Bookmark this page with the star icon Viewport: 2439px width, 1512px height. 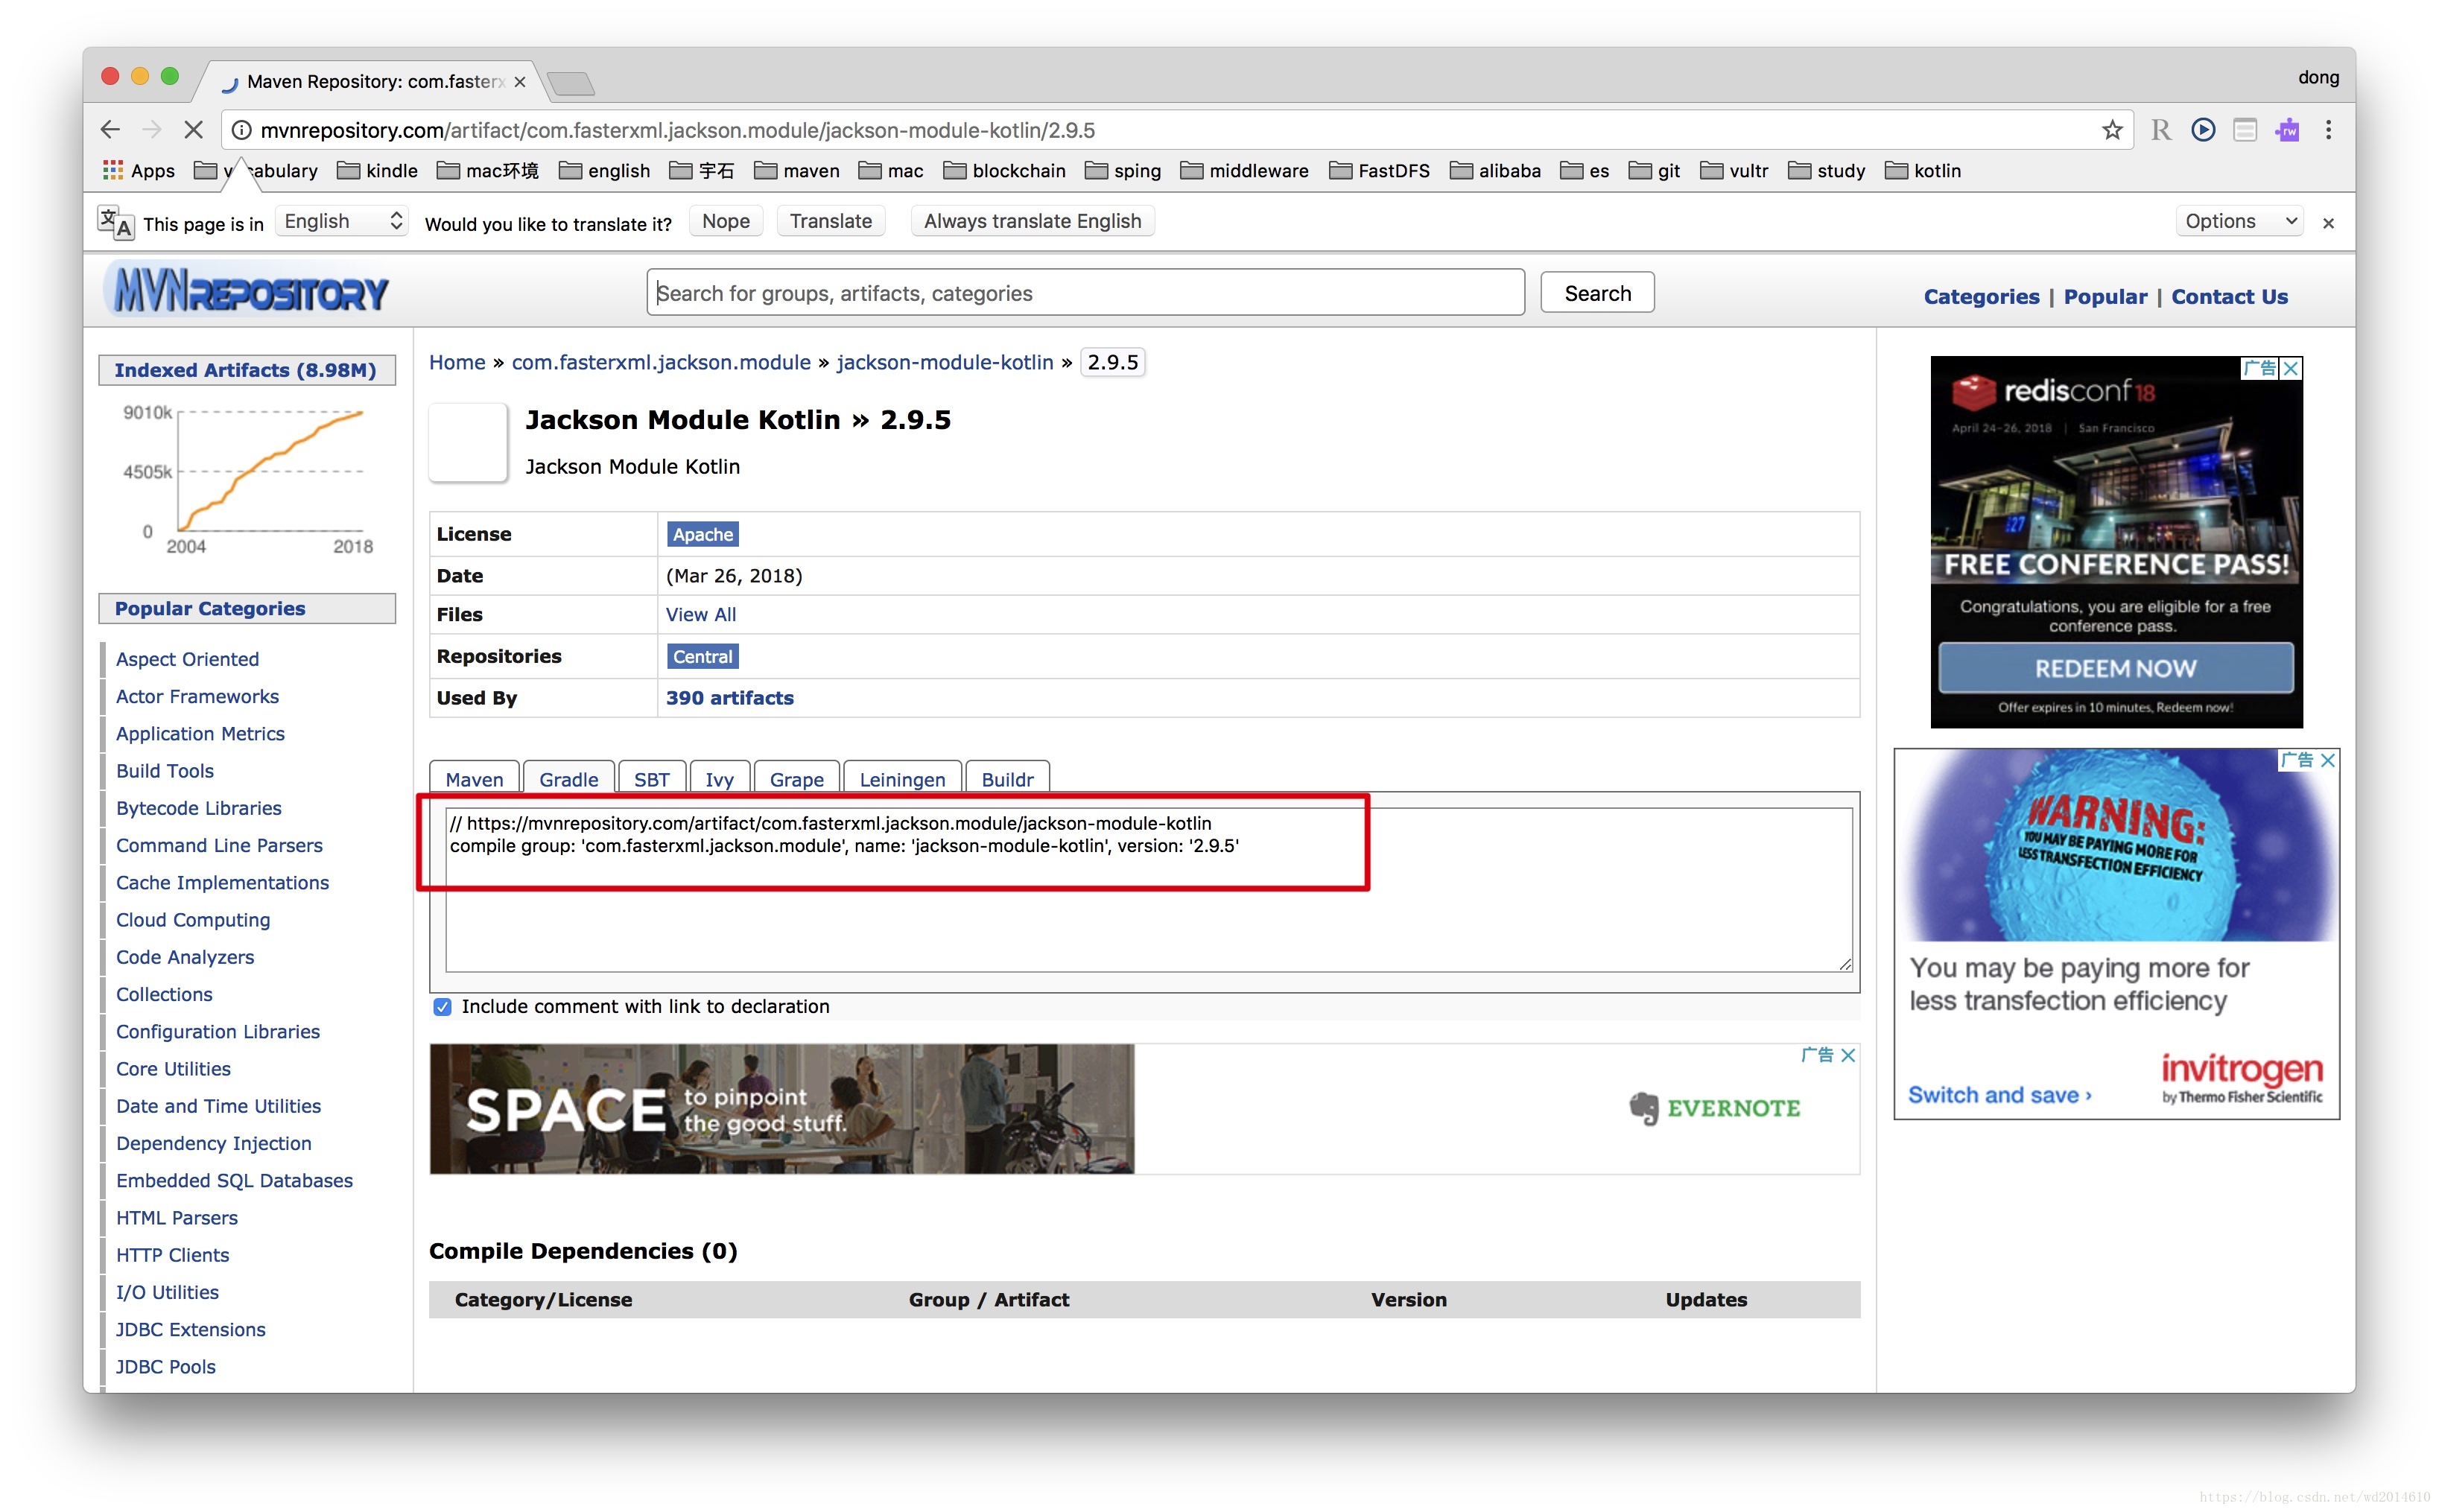pyautogui.click(x=2111, y=130)
